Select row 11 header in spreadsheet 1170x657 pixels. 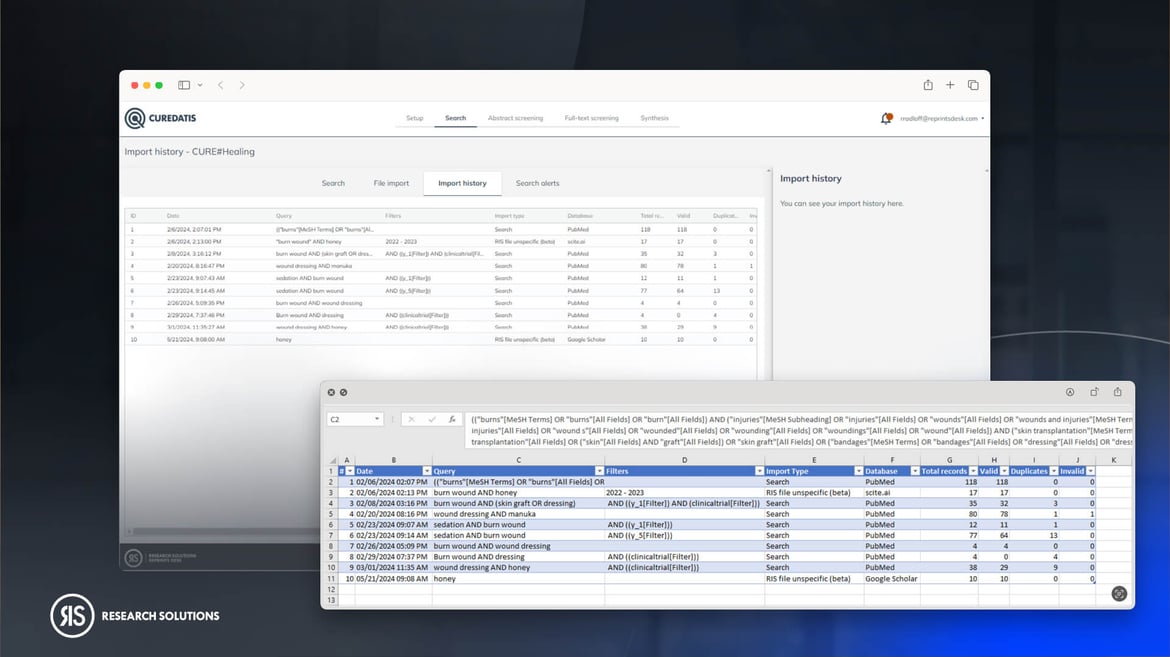click(331, 579)
